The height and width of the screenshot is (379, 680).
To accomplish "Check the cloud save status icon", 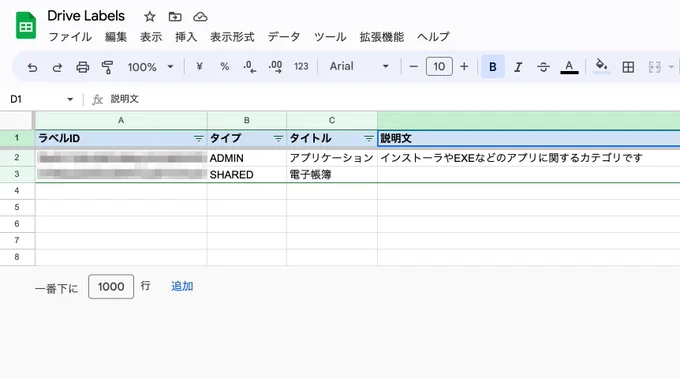I will [x=200, y=17].
